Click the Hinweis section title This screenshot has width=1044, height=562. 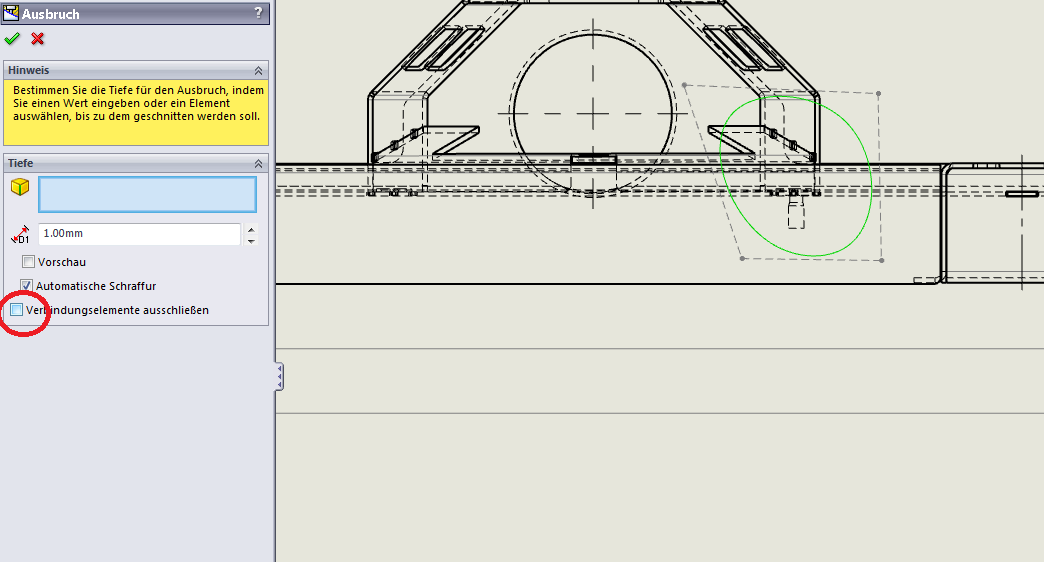[29, 70]
